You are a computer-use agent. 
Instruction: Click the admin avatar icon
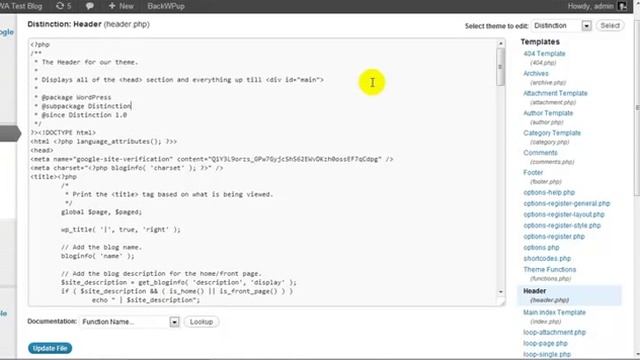point(622,6)
